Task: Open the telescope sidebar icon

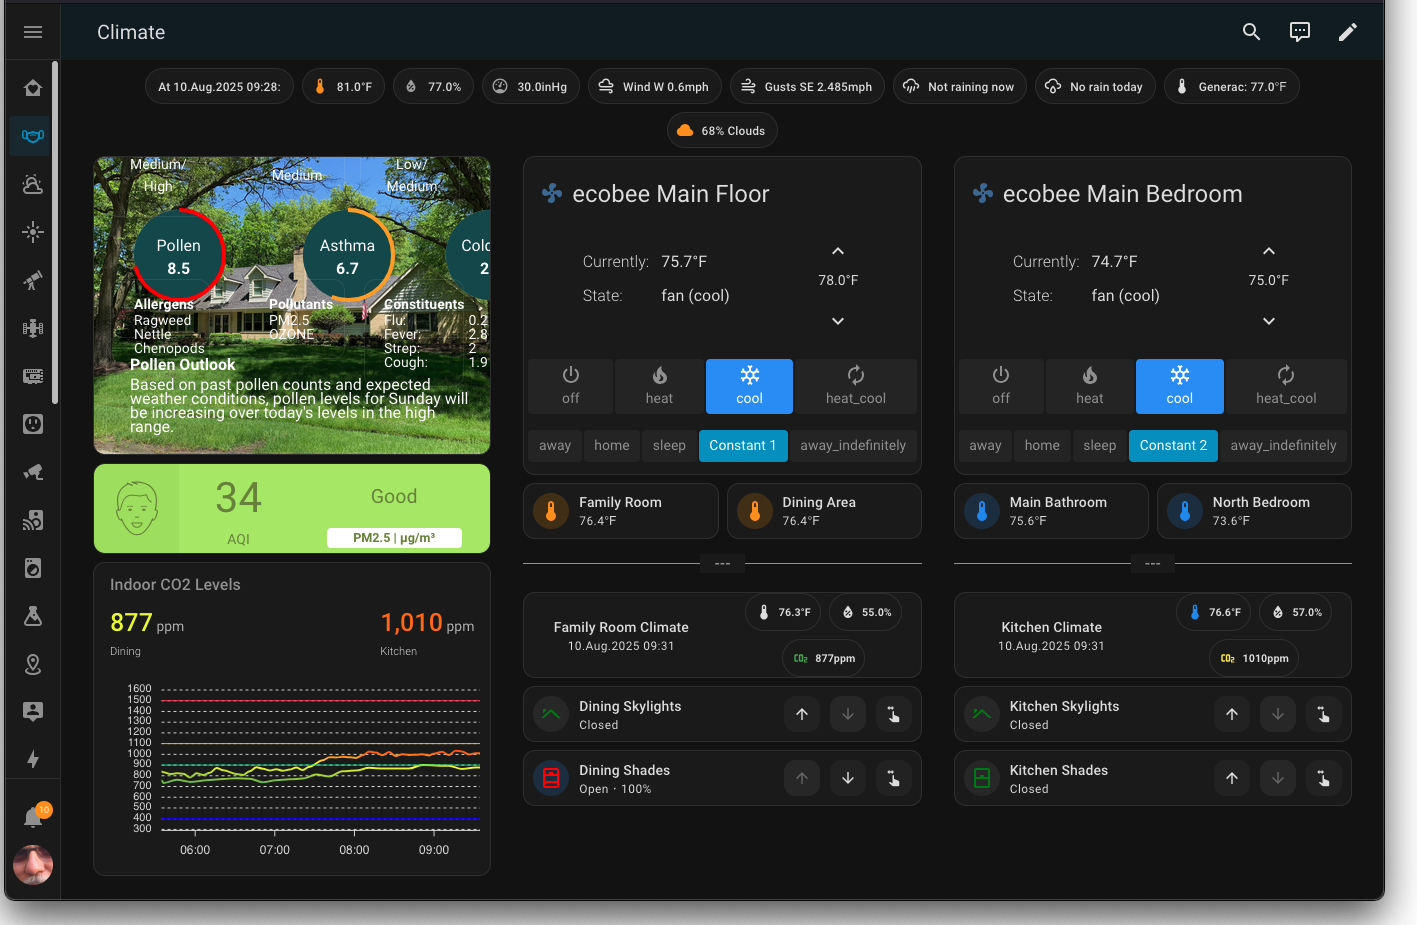Action: tap(33, 280)
